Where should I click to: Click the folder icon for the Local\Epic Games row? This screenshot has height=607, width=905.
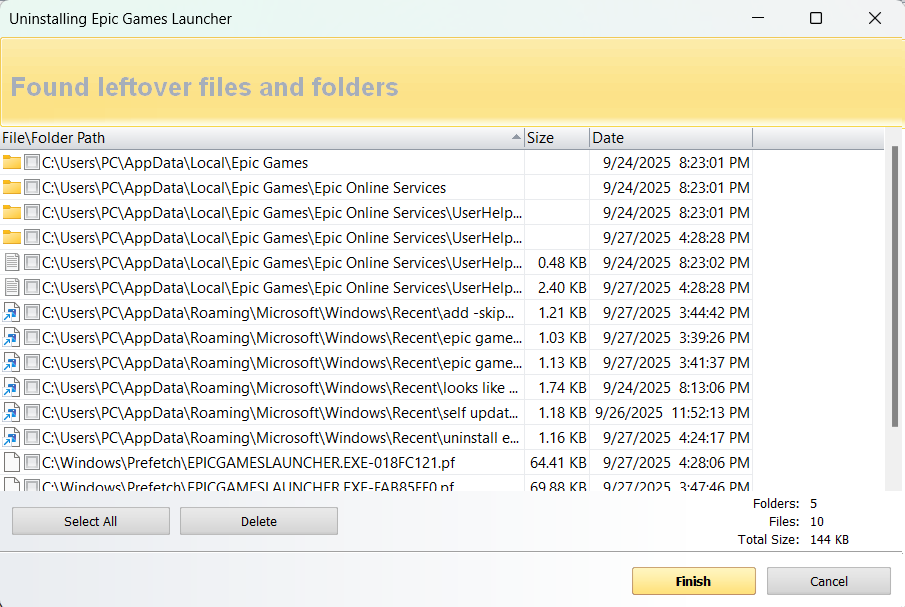click(12, 163)
